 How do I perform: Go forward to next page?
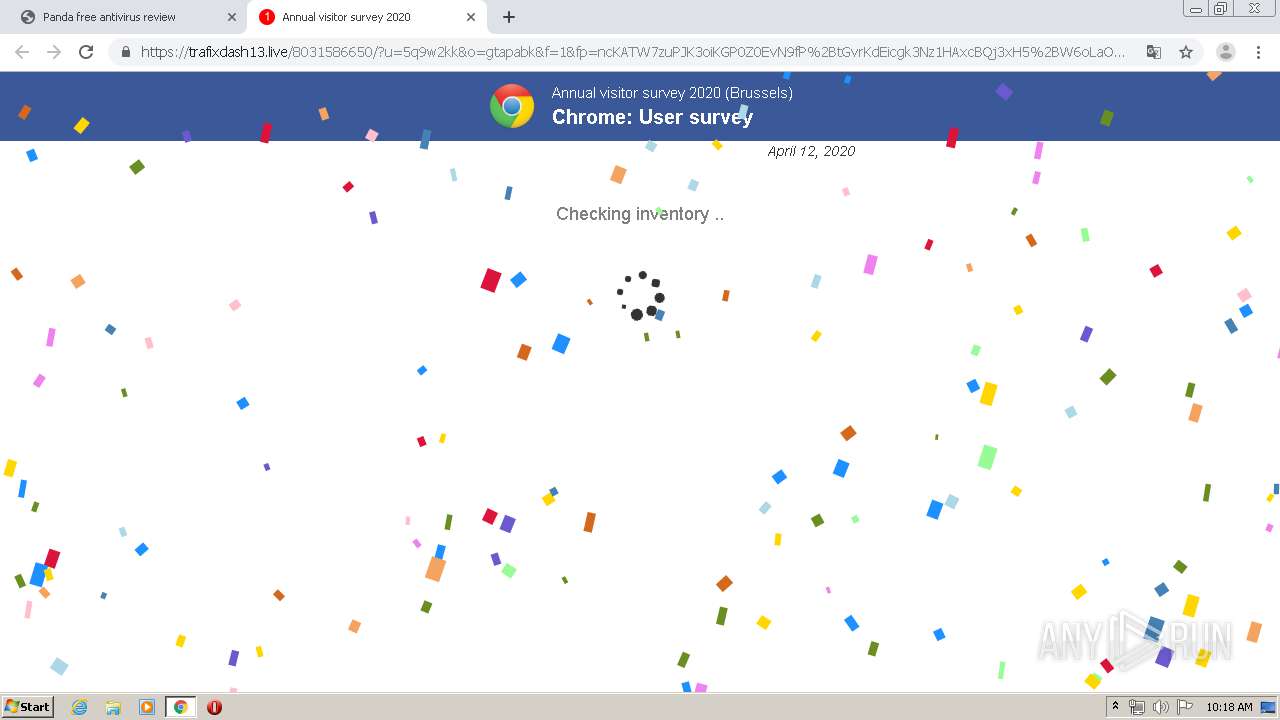pyautogui.click(x=54, y=52)
